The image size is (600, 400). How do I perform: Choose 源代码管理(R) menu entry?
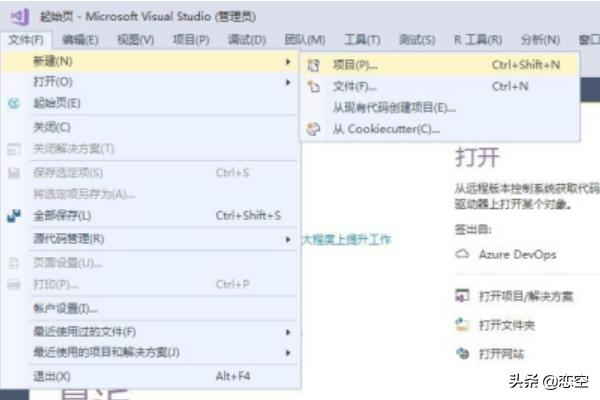150,239
